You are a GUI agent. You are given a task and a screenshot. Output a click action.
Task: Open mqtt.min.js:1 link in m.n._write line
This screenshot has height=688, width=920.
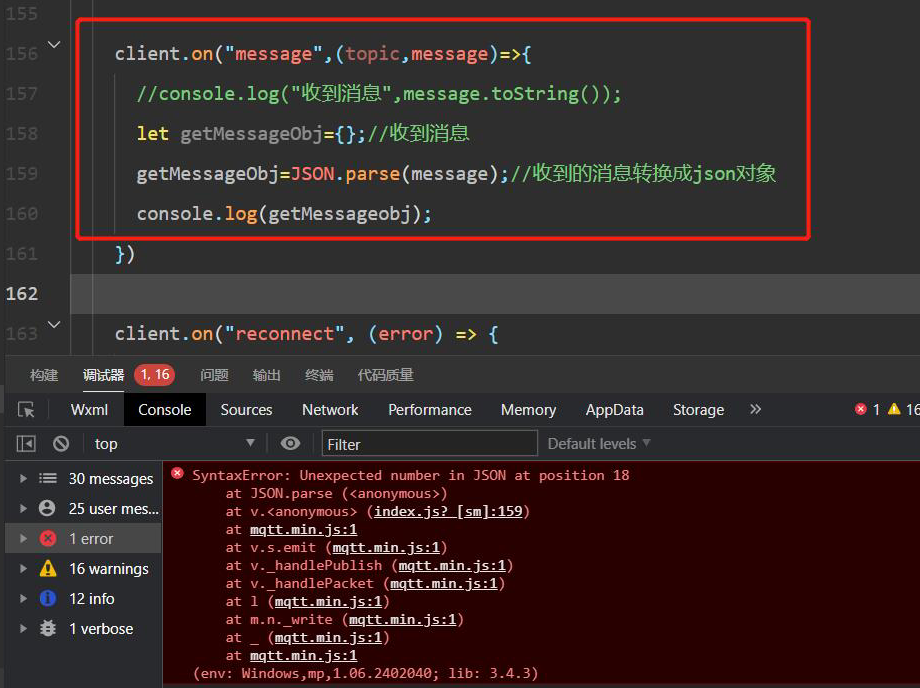coord(402,619)
